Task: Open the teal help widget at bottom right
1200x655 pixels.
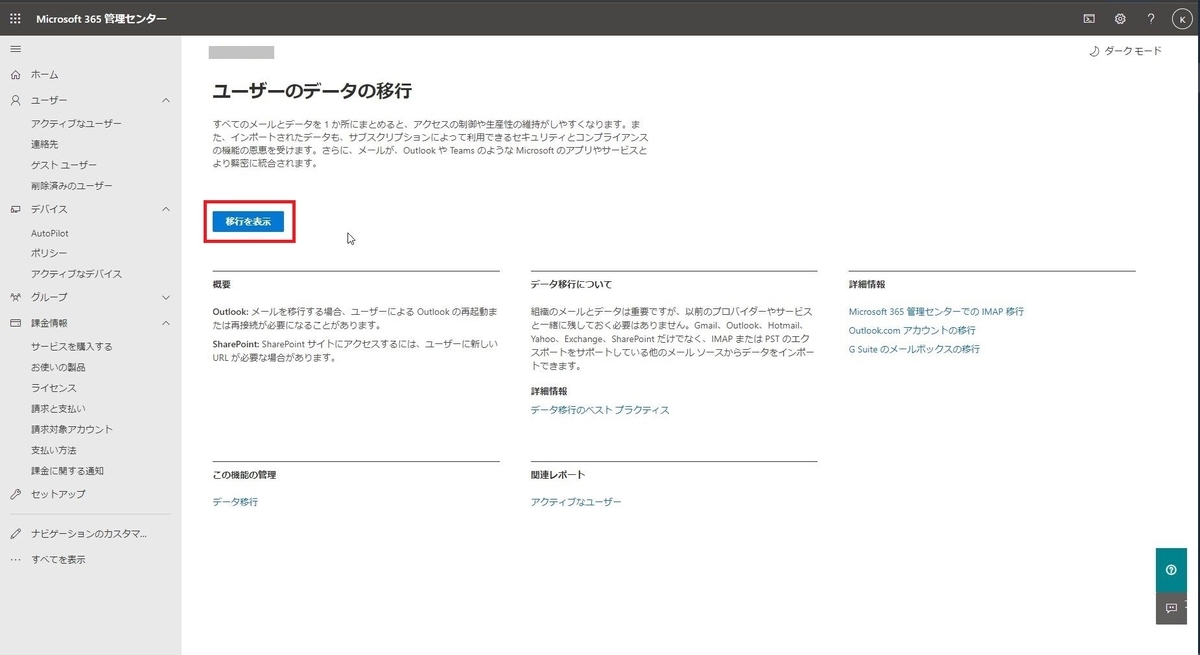Action: [1170, 569]
